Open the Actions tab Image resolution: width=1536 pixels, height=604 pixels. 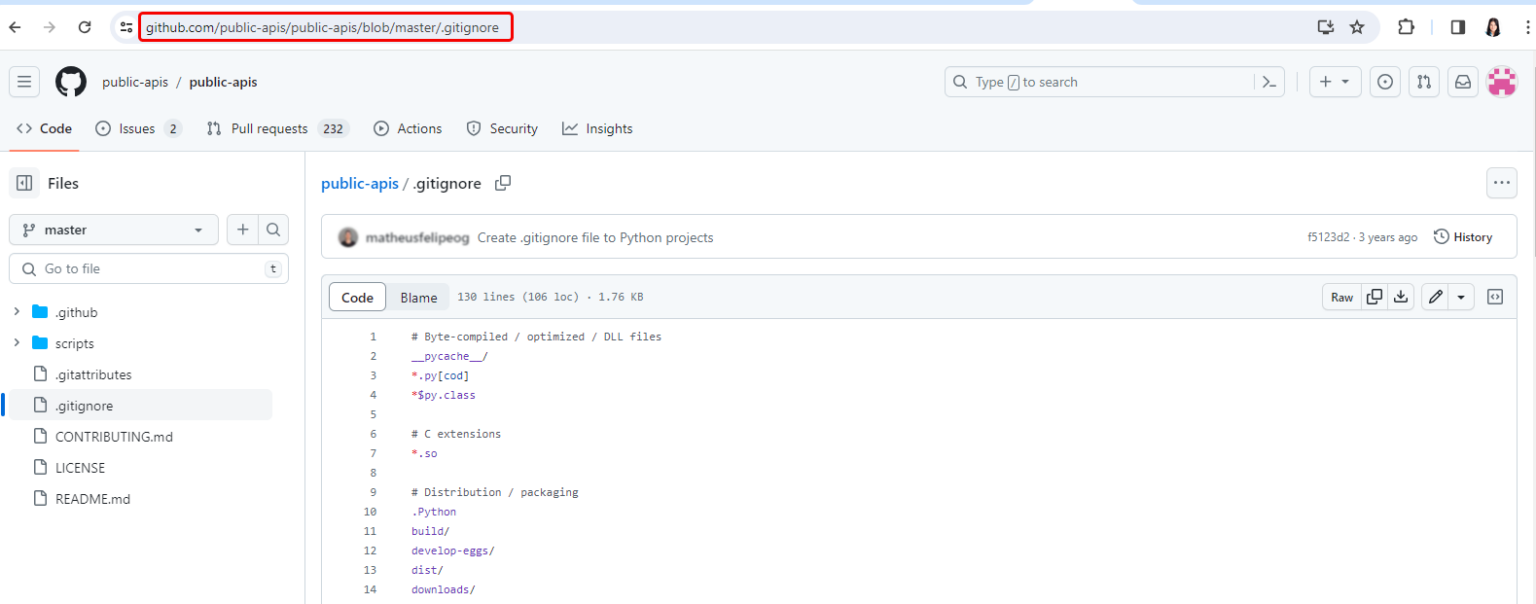[x=408, y=128]
